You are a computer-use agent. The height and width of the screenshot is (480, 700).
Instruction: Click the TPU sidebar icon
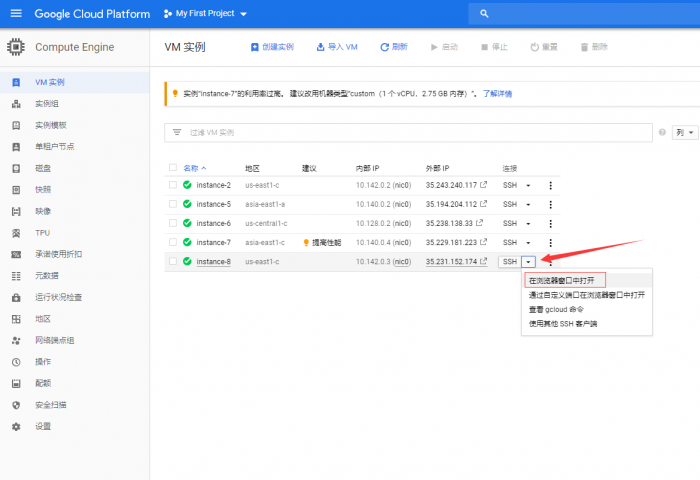(16, 232)
